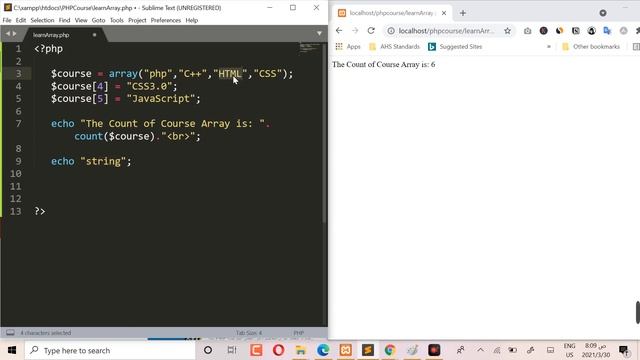This screenshot has height=360, width=640.
Task: Click the "string" text on line 9
Action: (x=103, y=161)
